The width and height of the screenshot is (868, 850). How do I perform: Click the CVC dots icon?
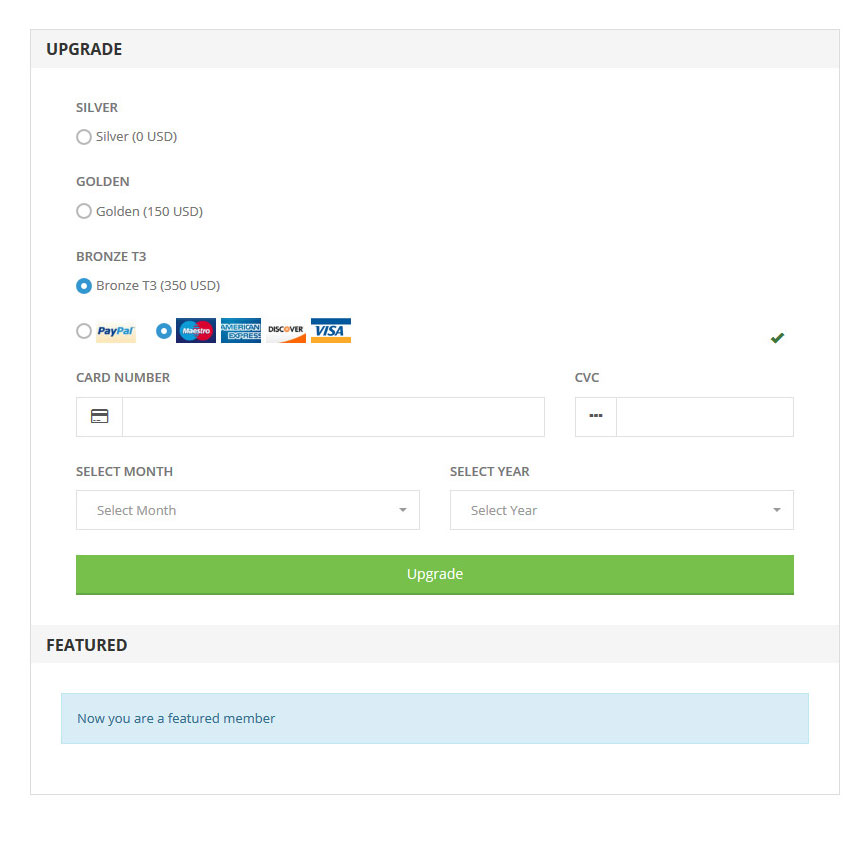(596, 417)
